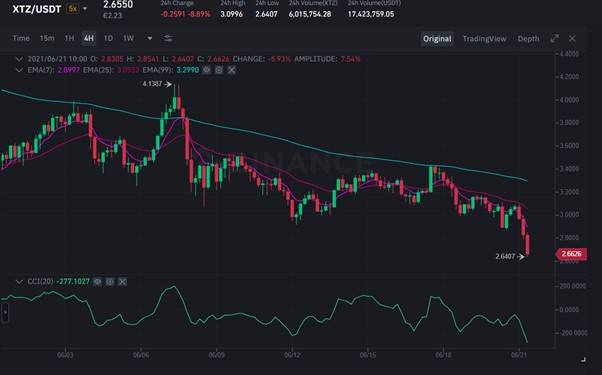This screenshot has width=602, height=375.
Task: Open the Depth chart tab
Action: pyautogui.click(x=528, y=39)
